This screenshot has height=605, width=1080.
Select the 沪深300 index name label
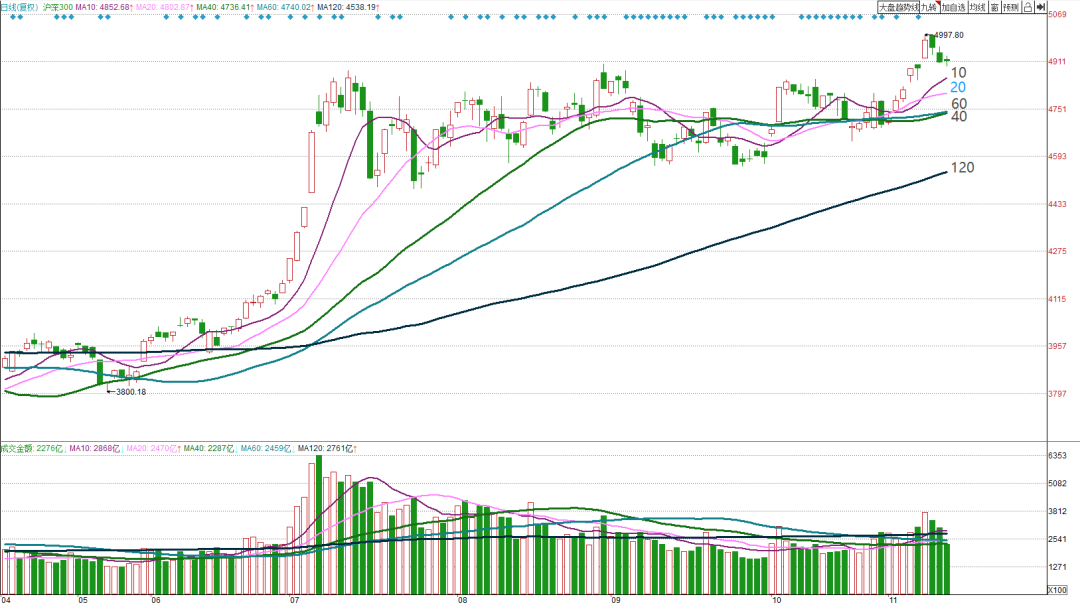(57, 7)
